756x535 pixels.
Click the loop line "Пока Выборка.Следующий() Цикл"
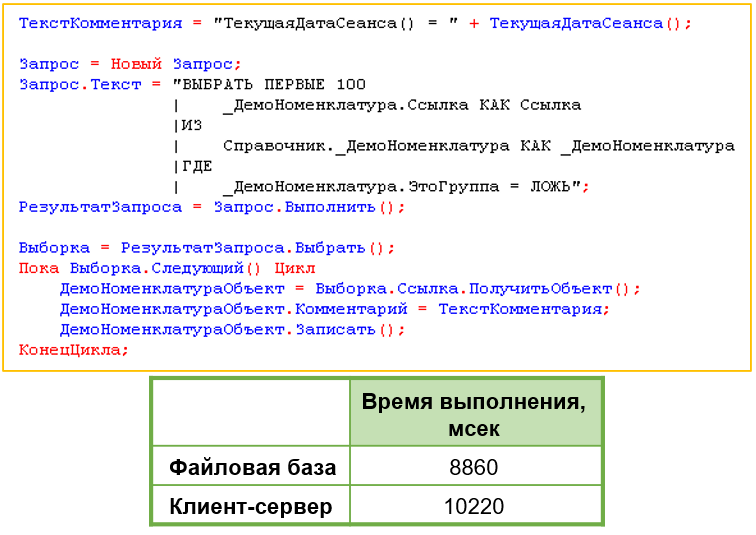[167, 268]
